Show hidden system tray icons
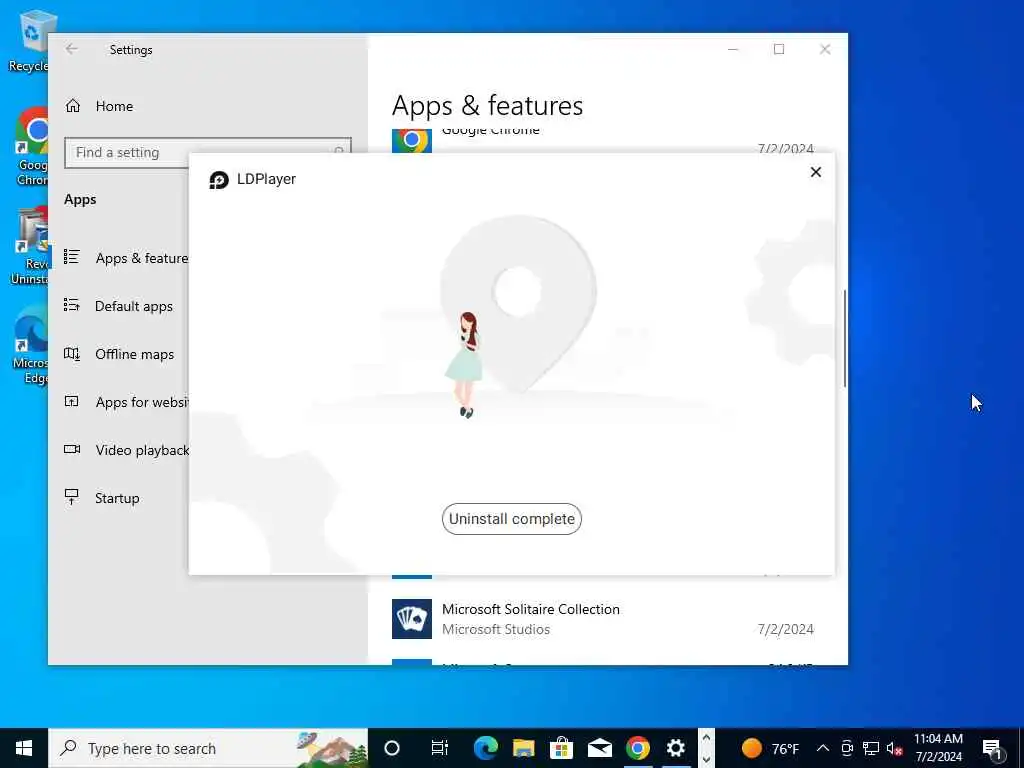The width and height of the screenshot is (1024, 768). pos(823,748)
